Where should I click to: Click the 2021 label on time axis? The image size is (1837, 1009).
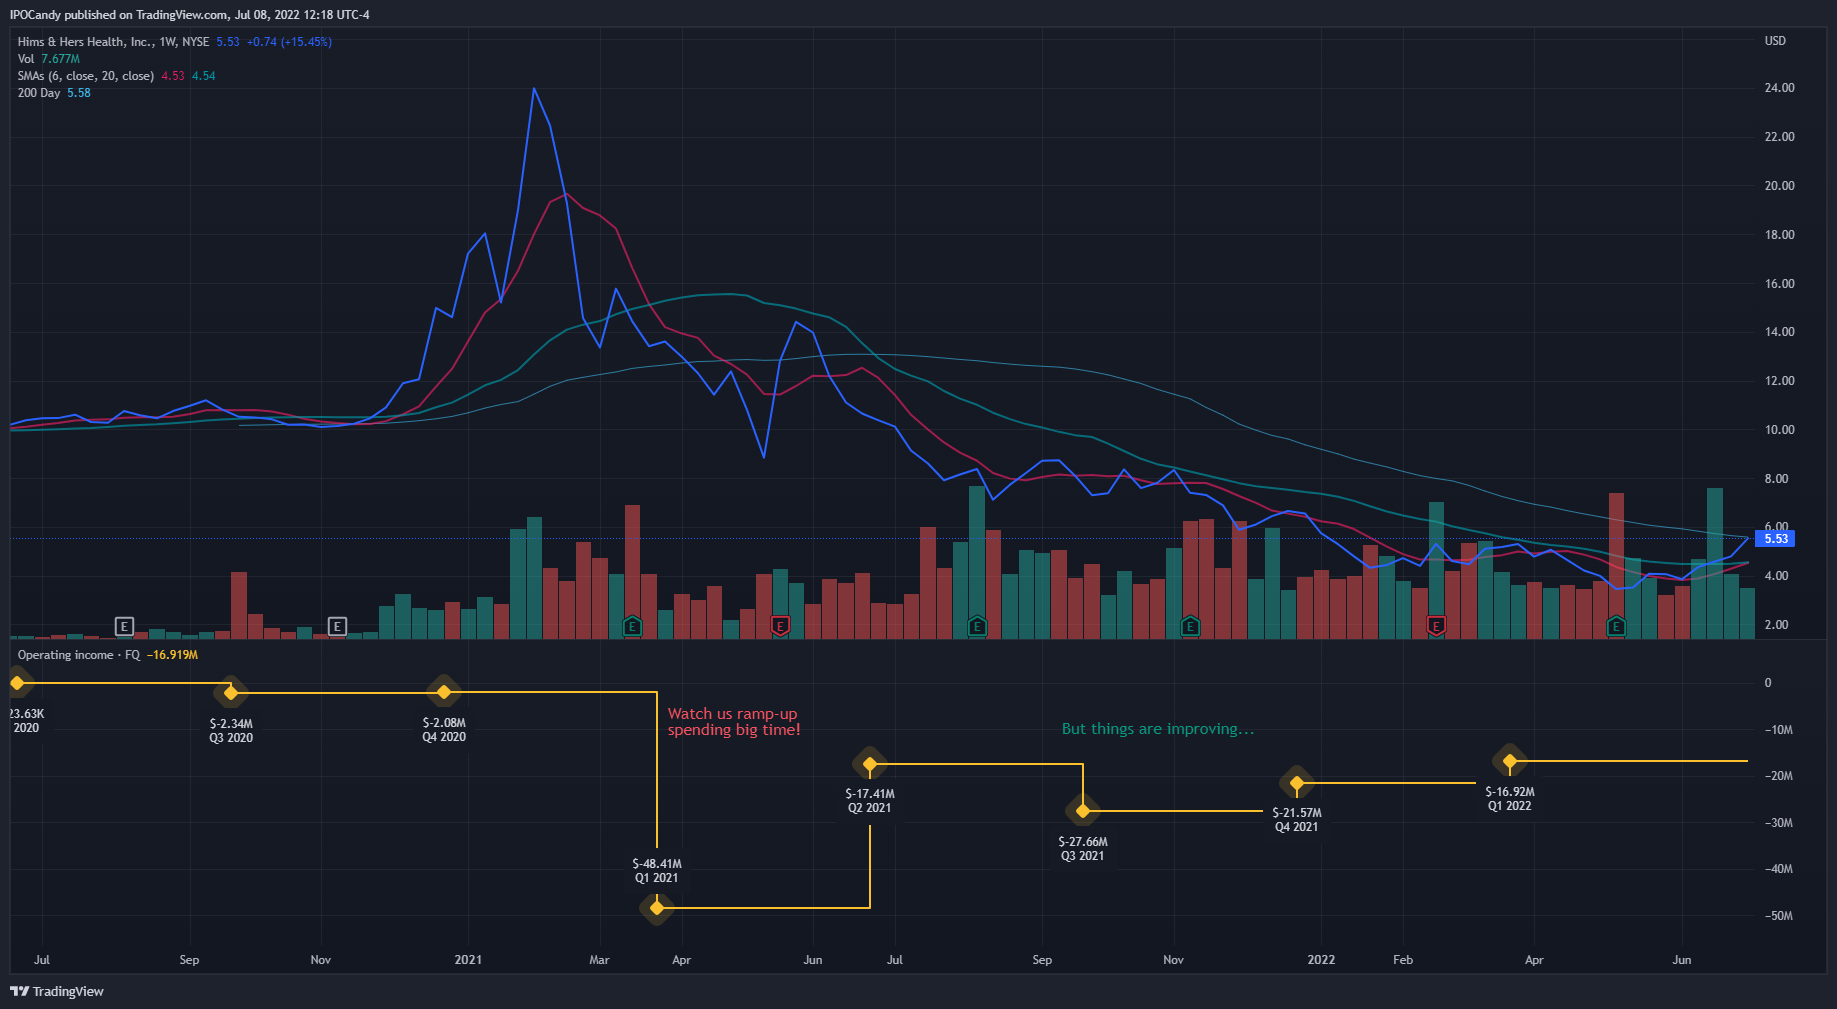coord(468,960)
